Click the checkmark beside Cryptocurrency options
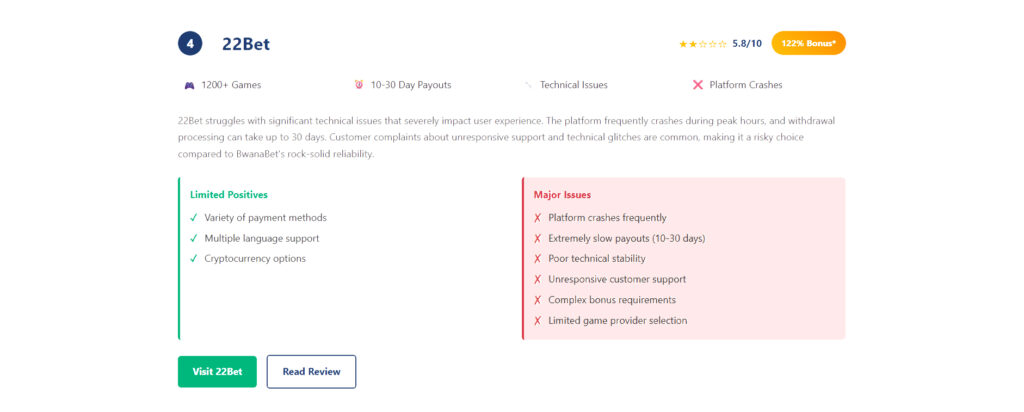The width and height of the screenshot is (1024, 412). click(193, 258)
